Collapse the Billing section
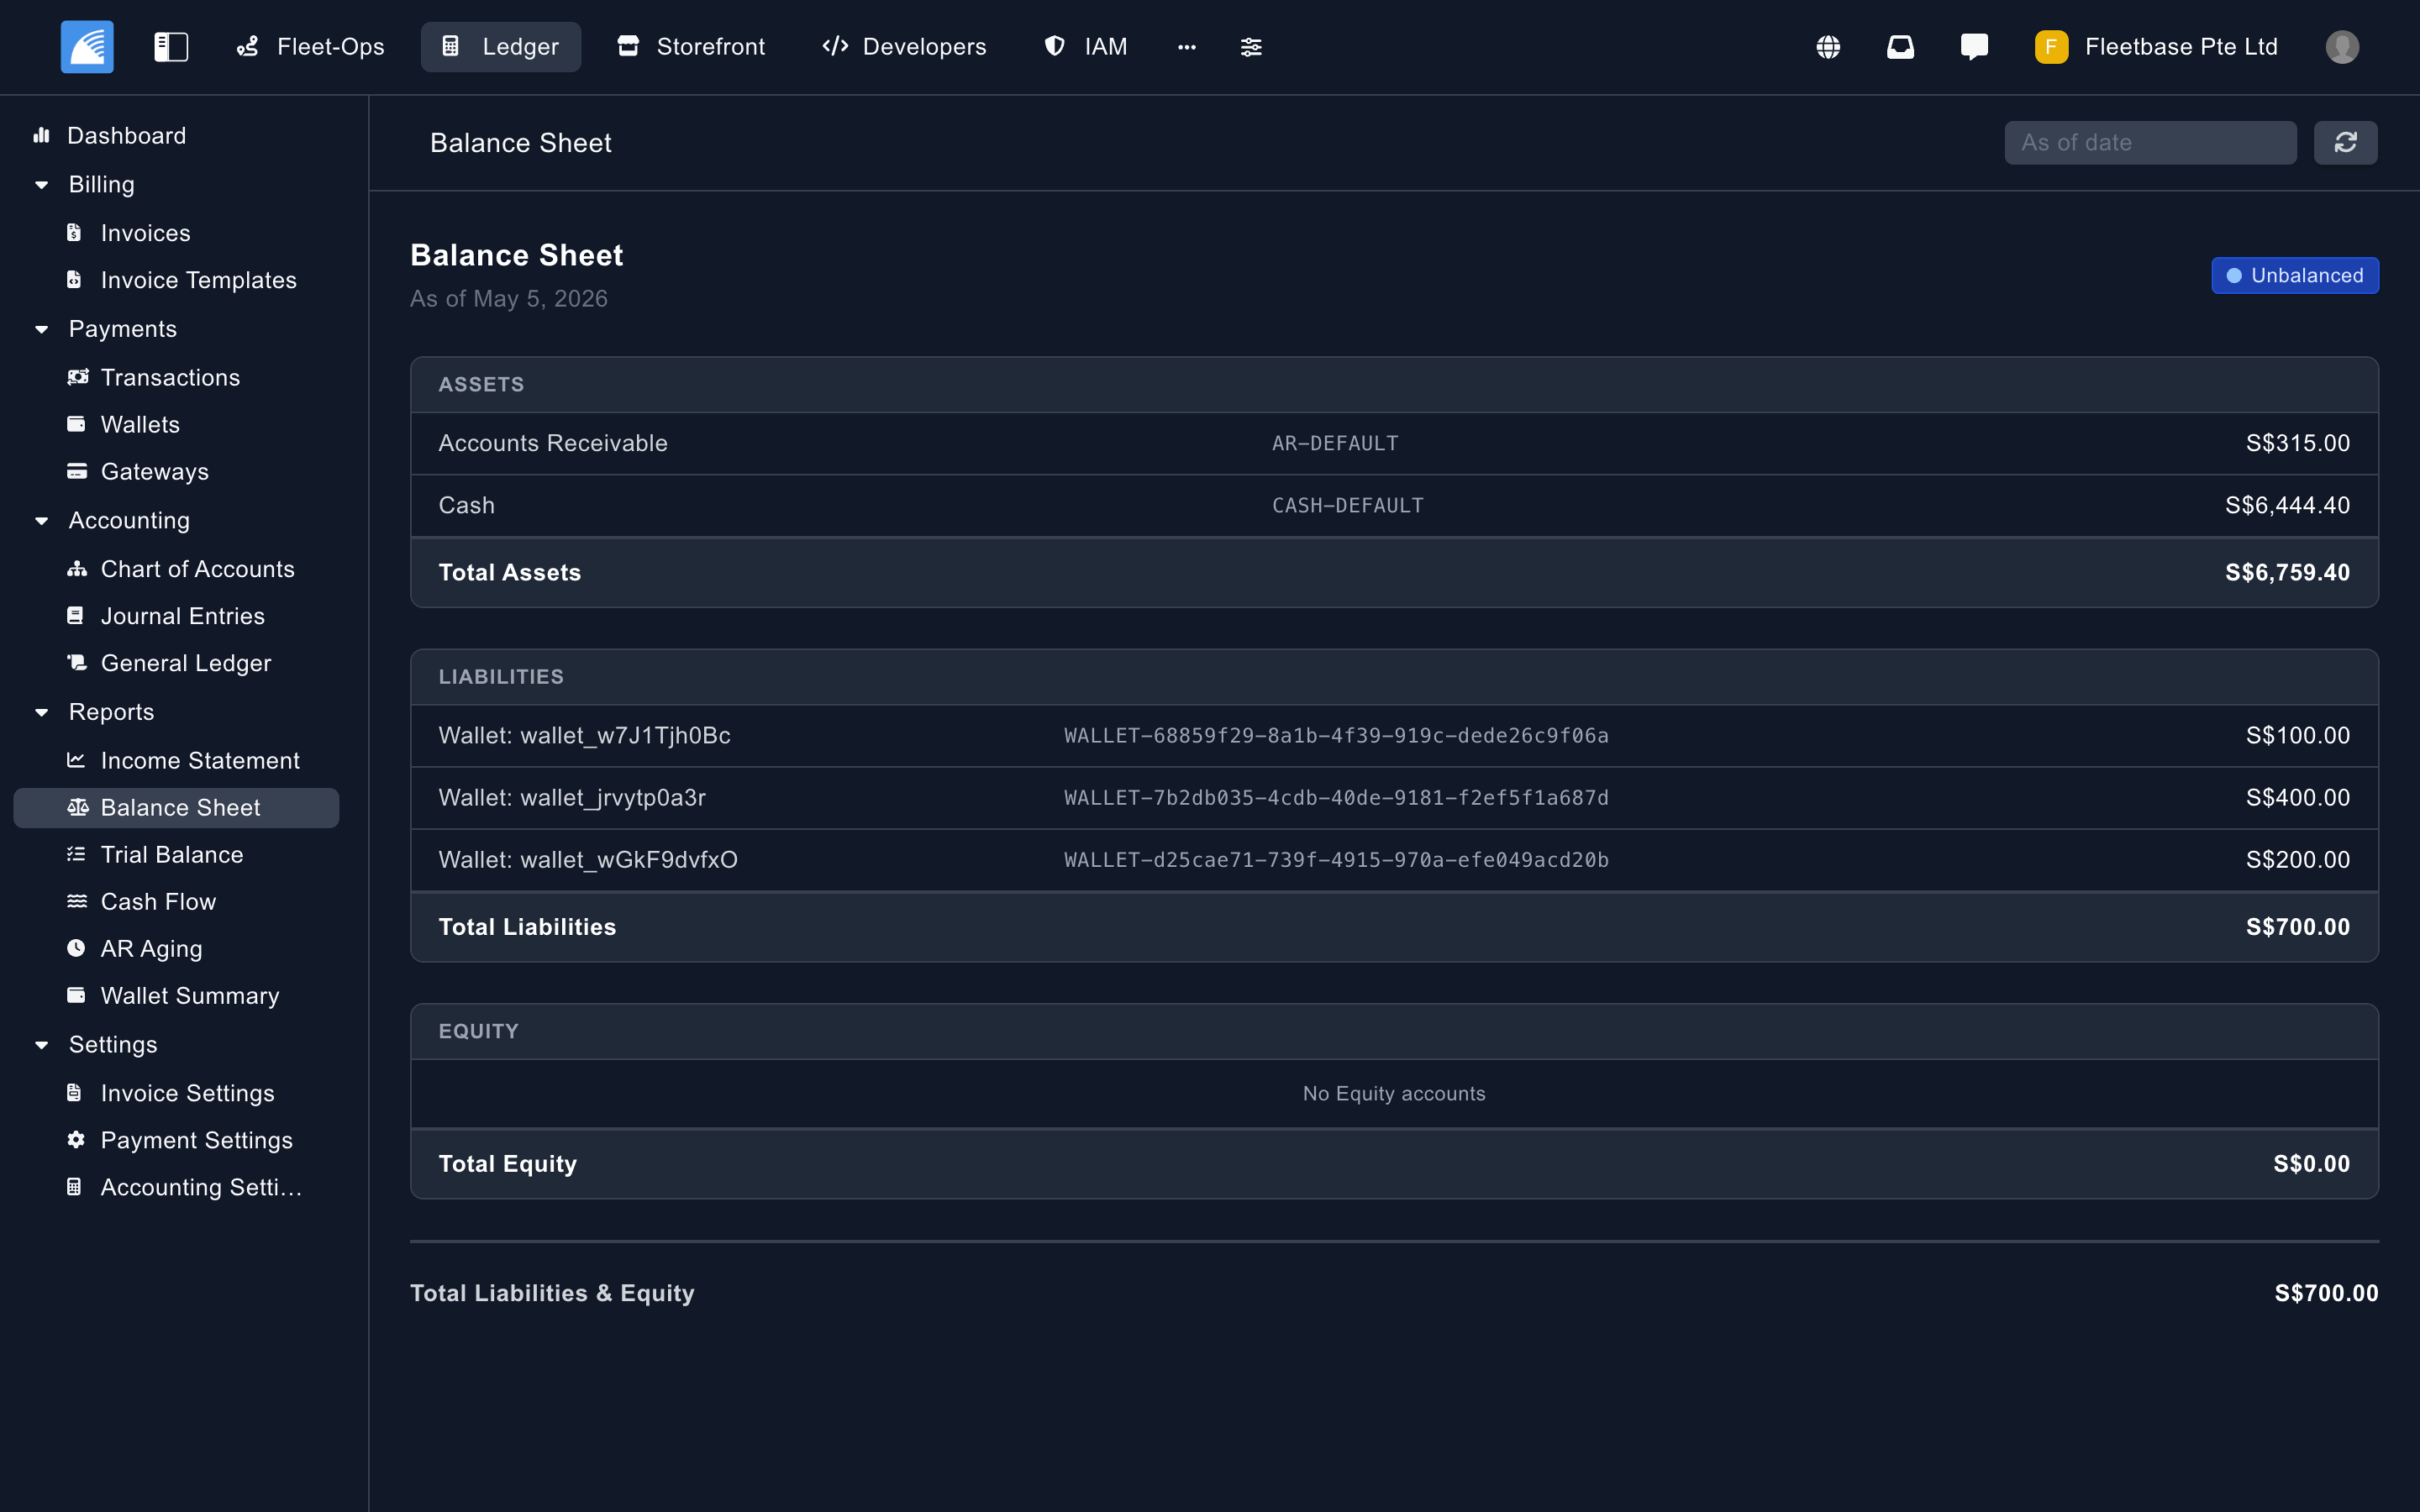The image size is (2420, 1512). [42, 185]
